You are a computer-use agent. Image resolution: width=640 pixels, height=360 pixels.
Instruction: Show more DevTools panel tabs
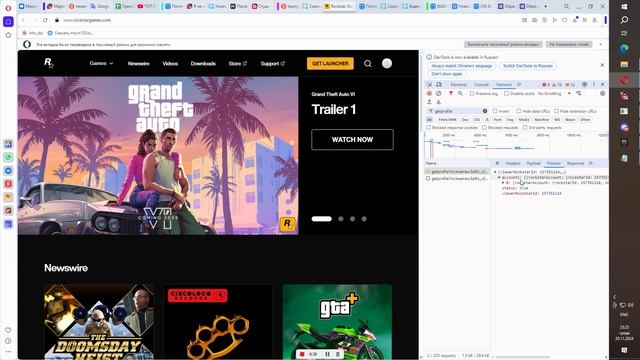click(x=519, y=84)
